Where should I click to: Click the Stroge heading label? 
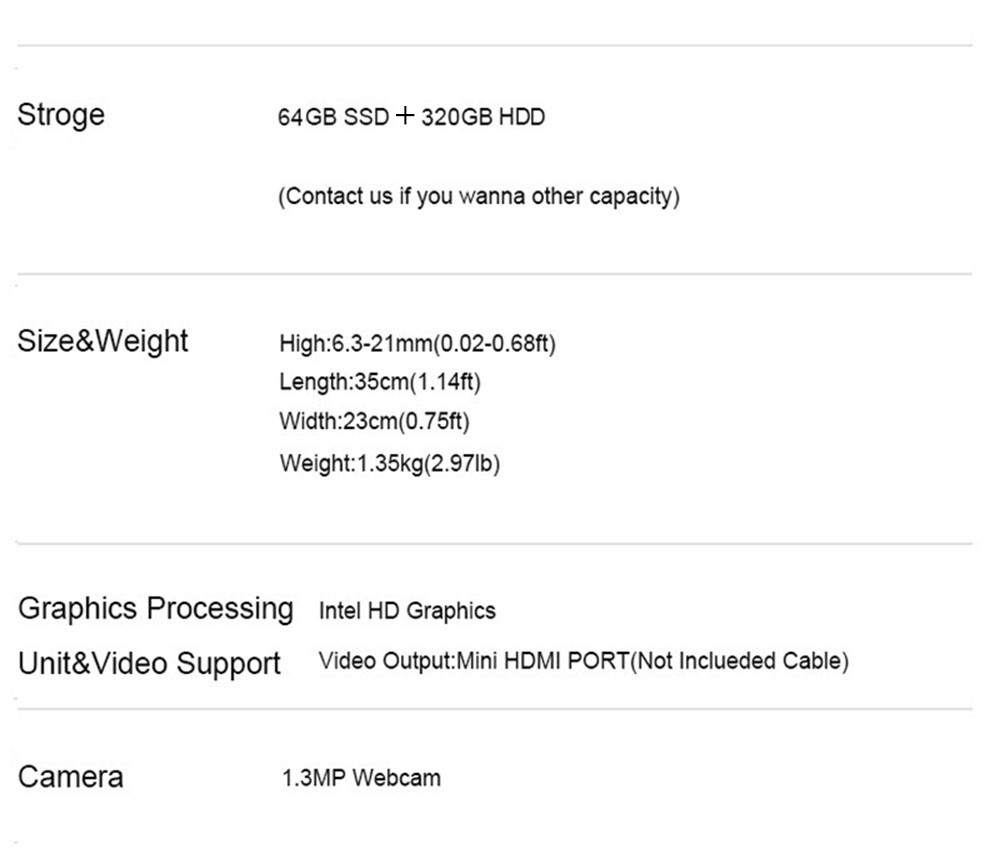pos(61,116)
